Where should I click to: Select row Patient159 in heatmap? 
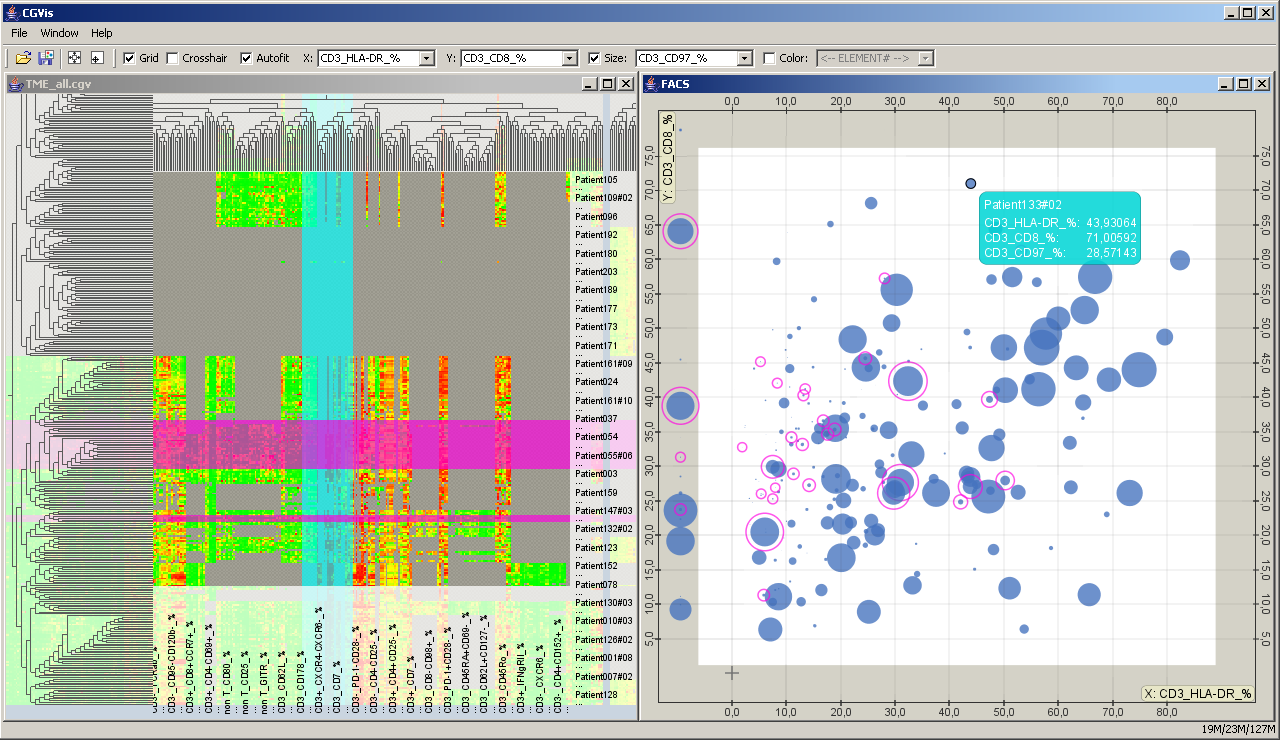[x=595, y=493]
